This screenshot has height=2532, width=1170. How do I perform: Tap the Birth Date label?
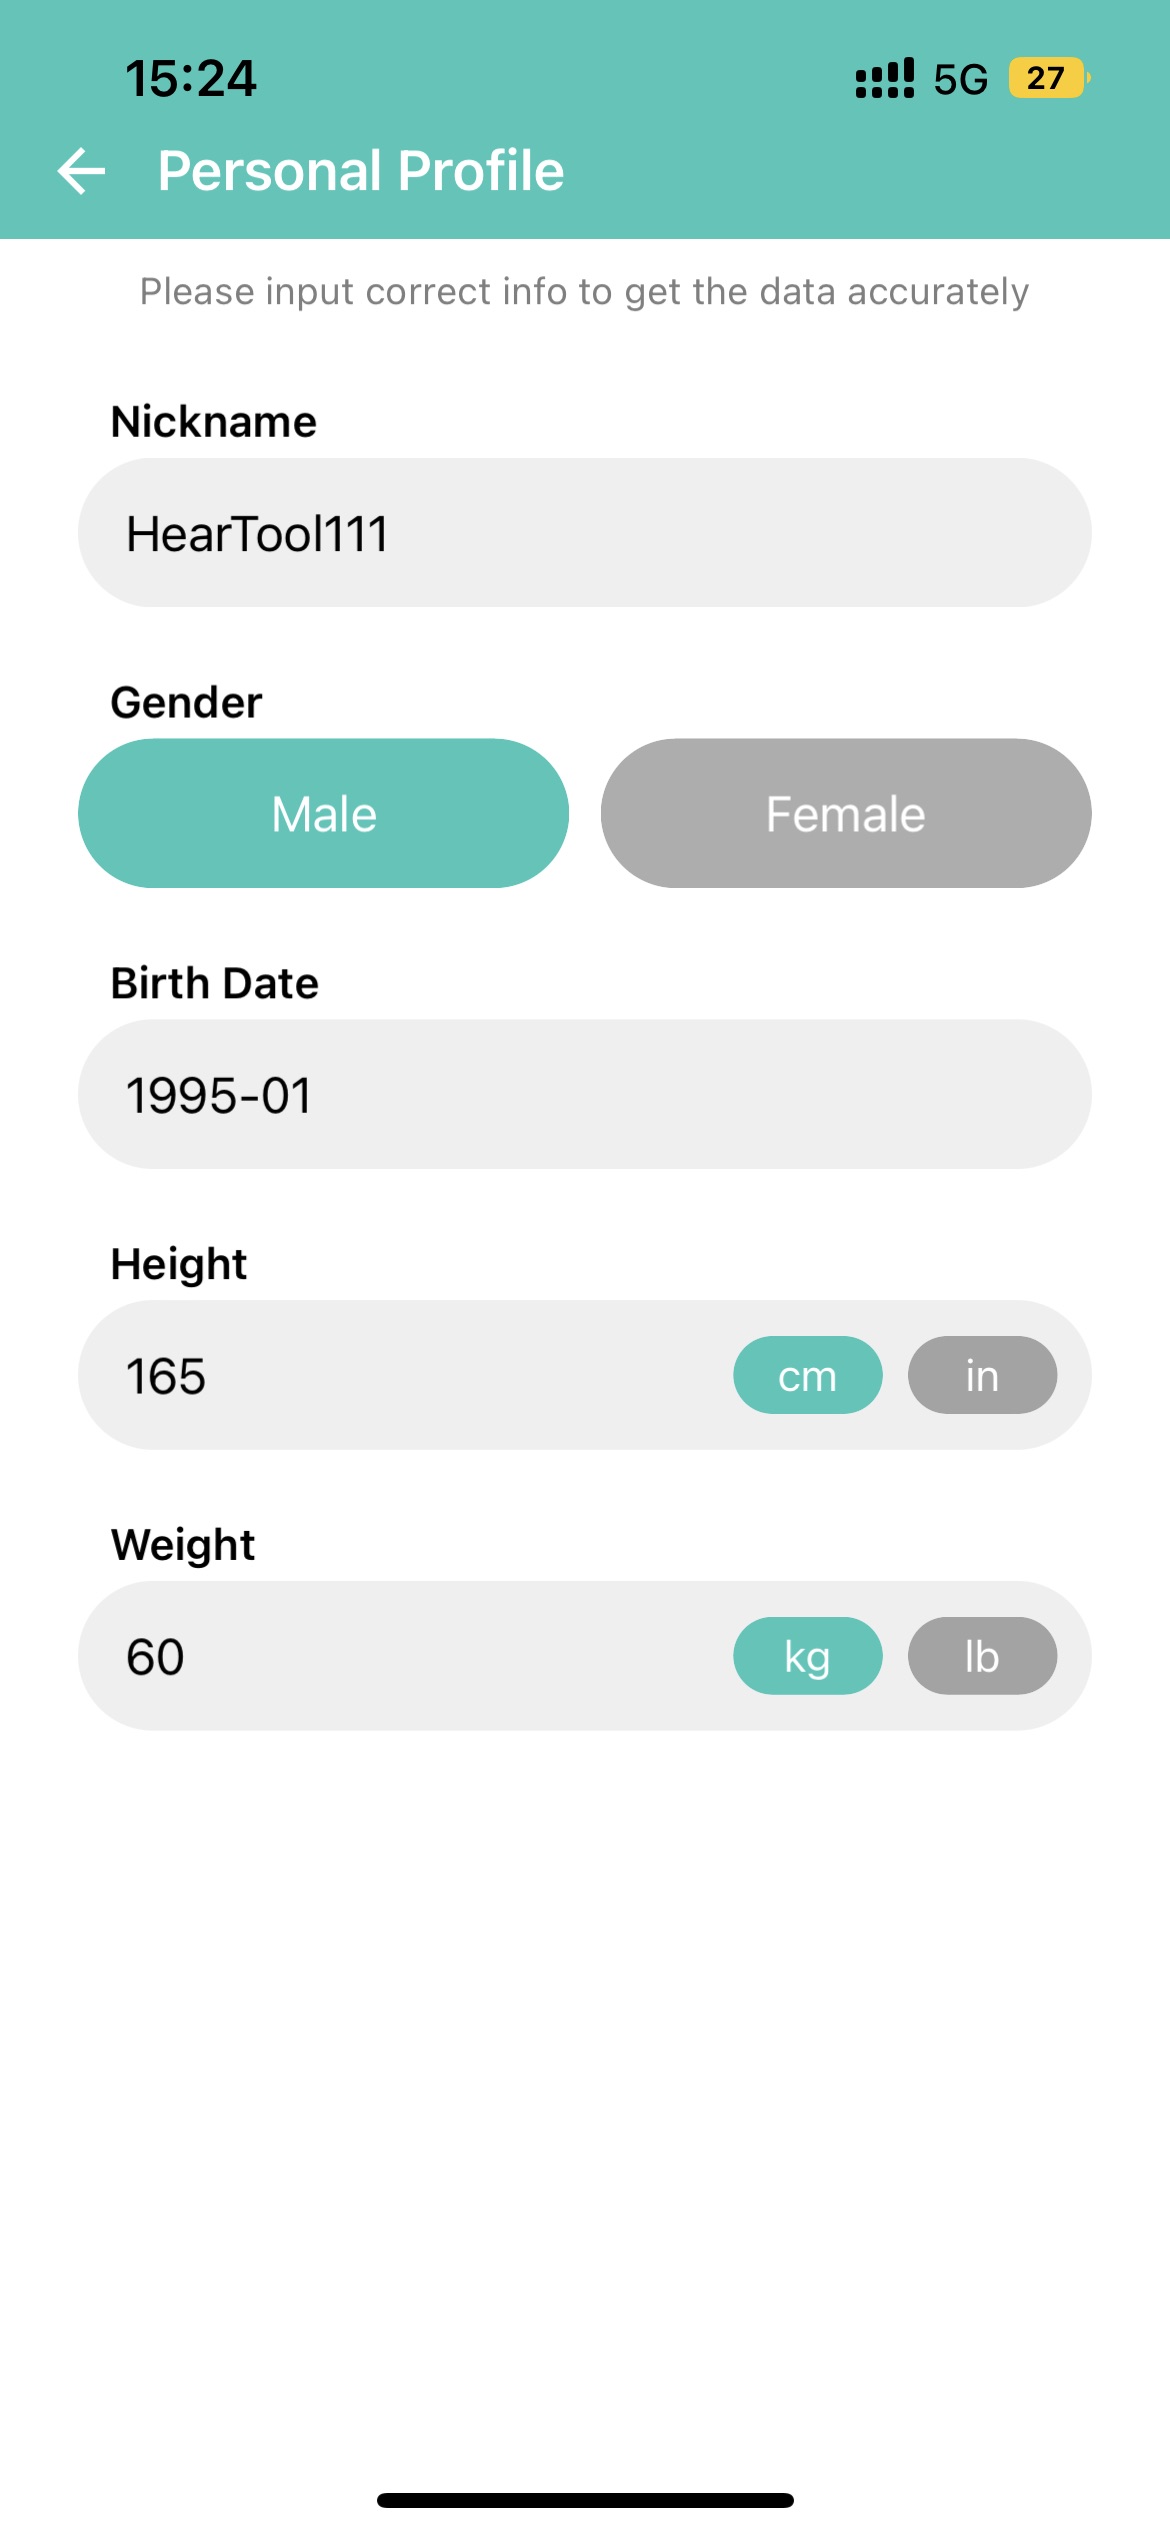click(x=215, y=983)
